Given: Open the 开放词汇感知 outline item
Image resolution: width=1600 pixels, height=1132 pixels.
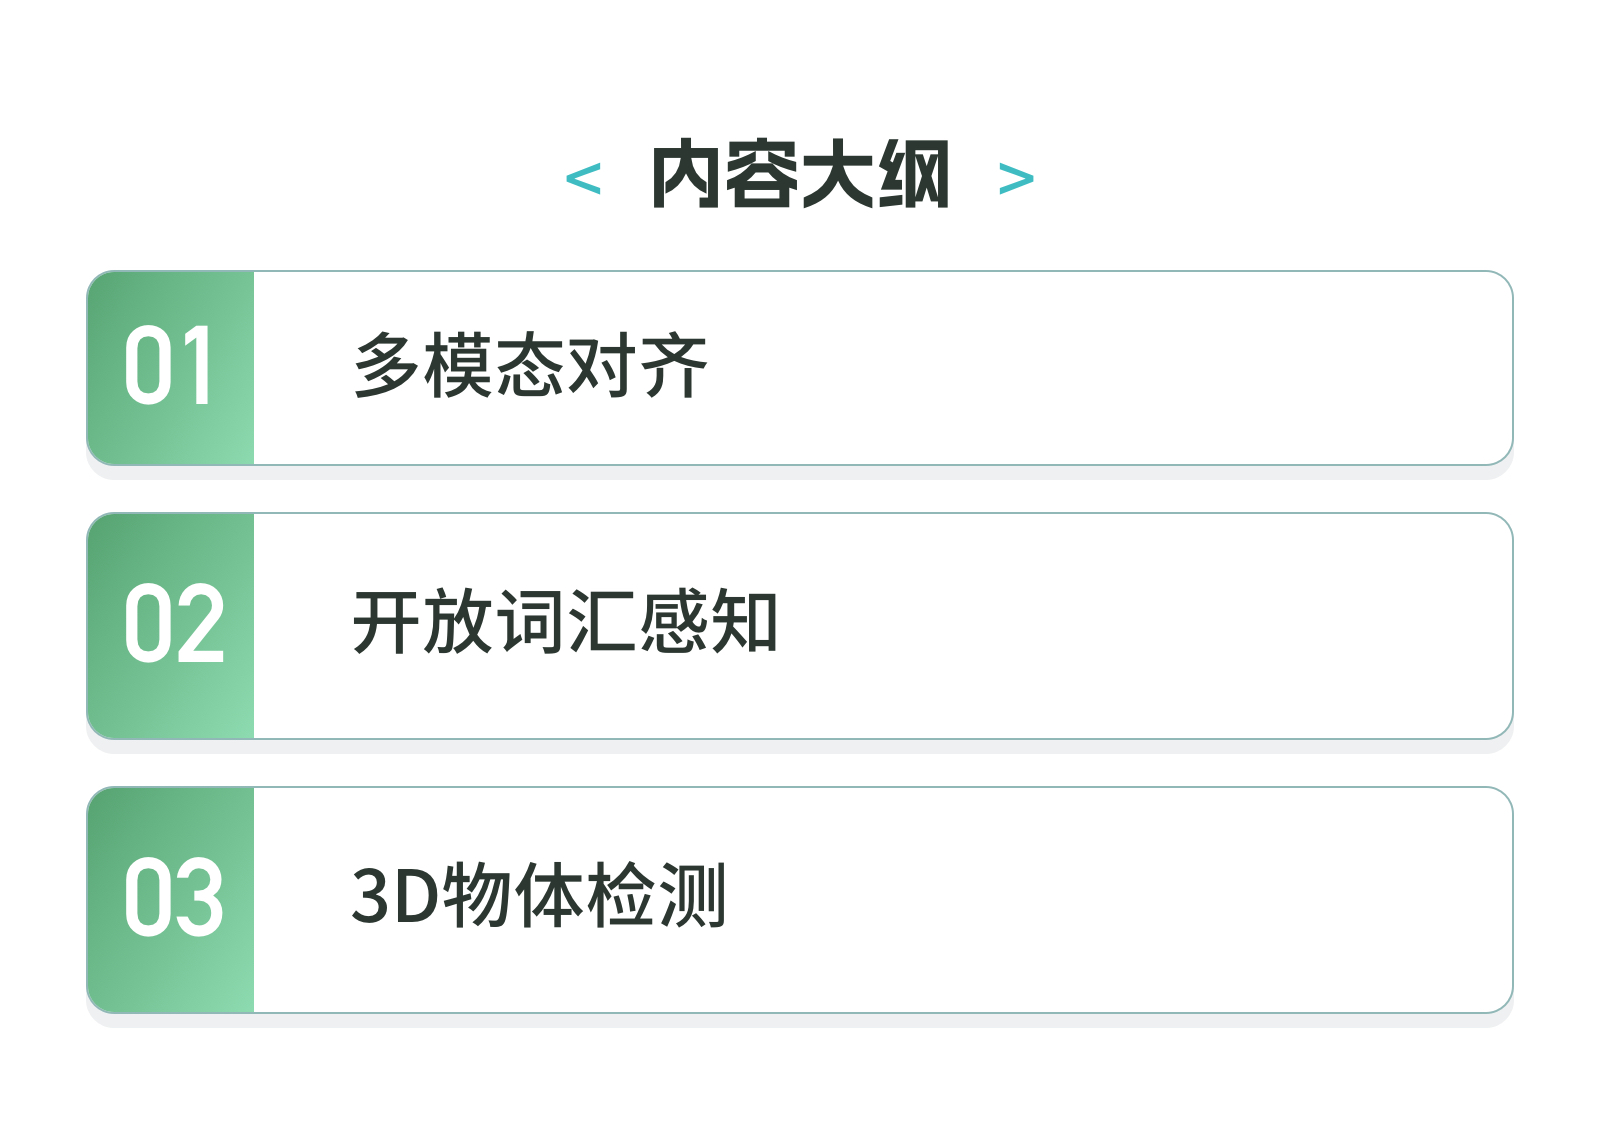Looking at the screenshot, I should coord(566,622).
